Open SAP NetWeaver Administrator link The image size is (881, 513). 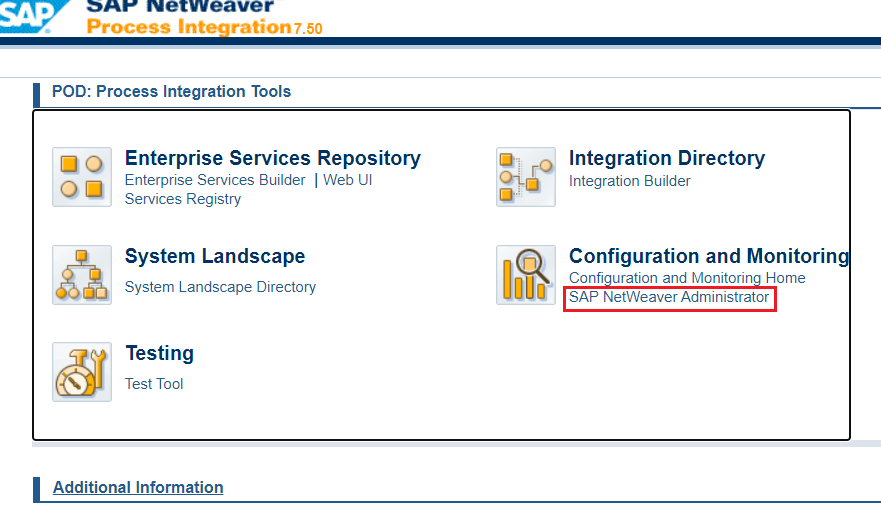tap(669, 297)
